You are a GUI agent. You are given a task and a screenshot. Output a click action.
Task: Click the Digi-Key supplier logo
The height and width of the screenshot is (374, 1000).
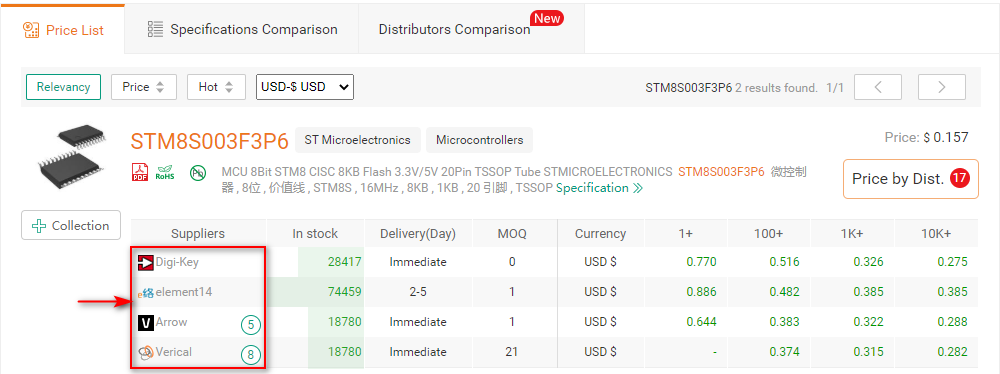coord(145,262)
